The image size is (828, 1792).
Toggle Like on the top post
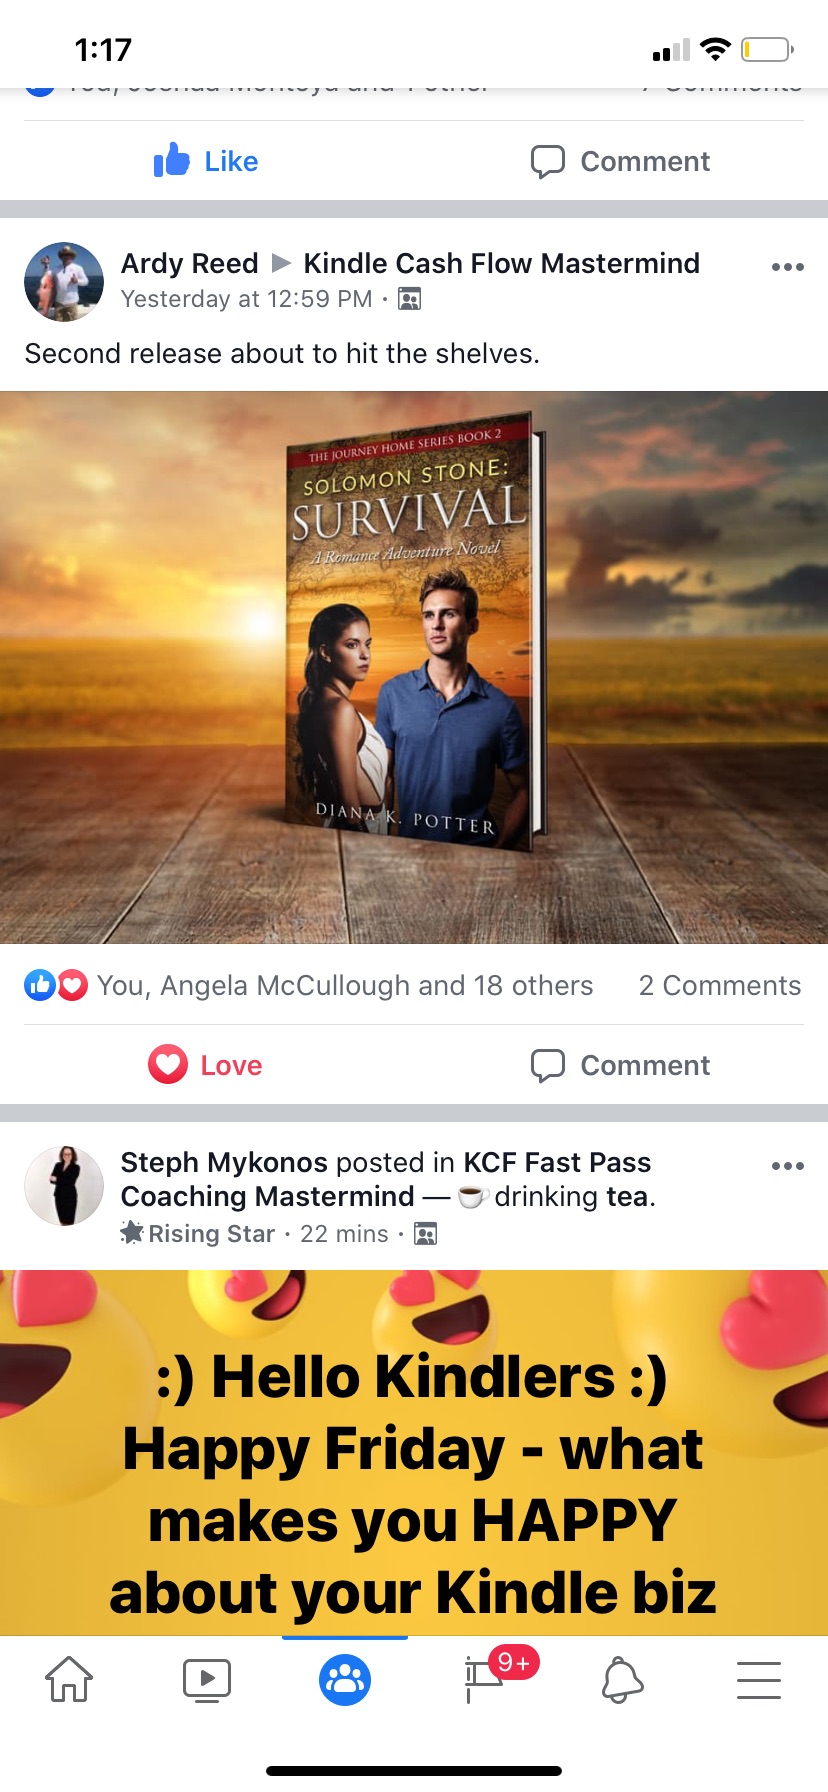206,161
